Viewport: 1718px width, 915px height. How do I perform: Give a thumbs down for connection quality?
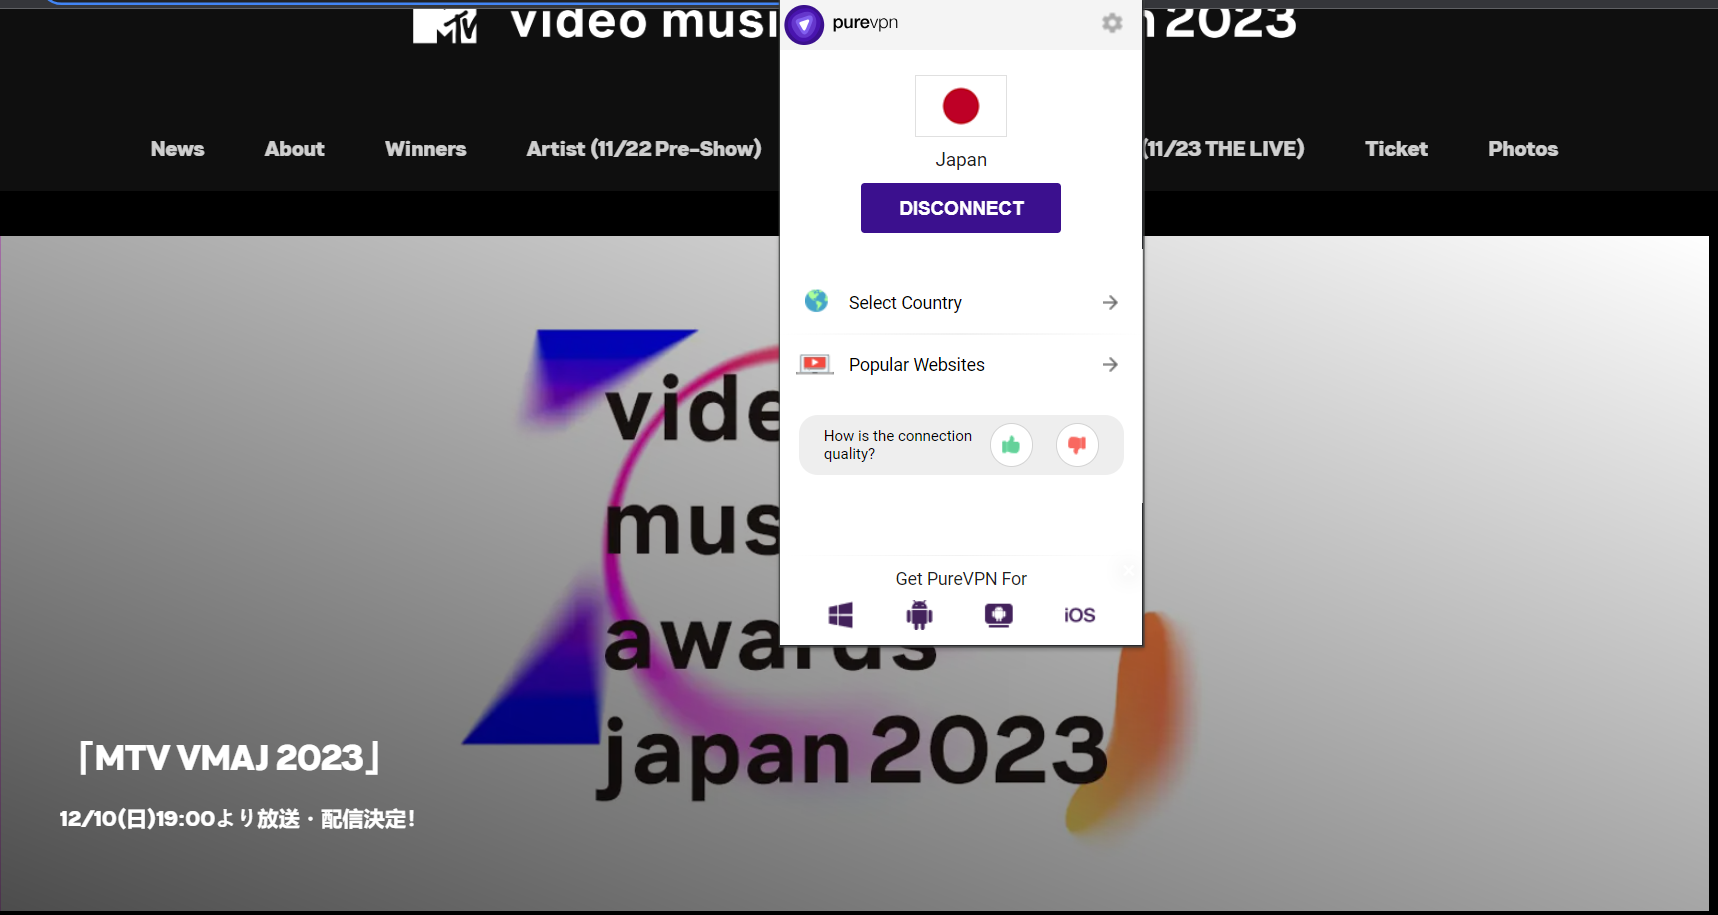[x=1077, y=445]
